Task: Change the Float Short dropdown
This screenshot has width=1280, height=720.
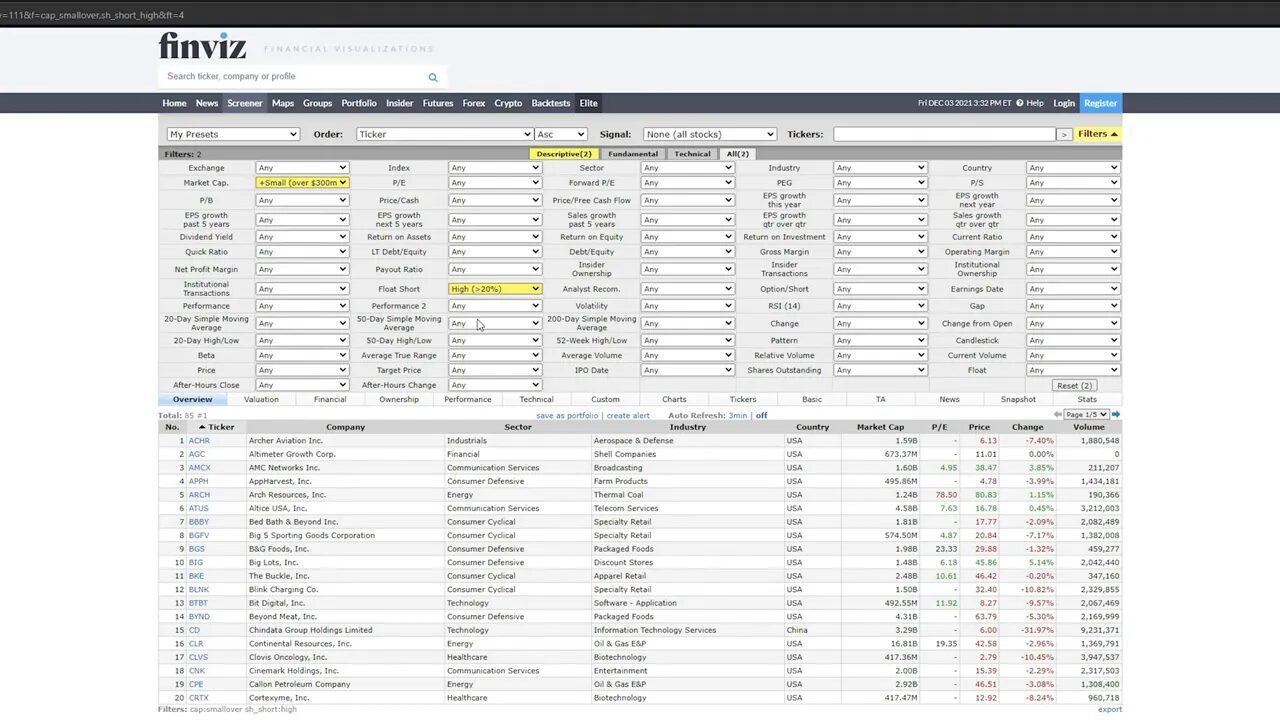Action: (x=494, y=288)
